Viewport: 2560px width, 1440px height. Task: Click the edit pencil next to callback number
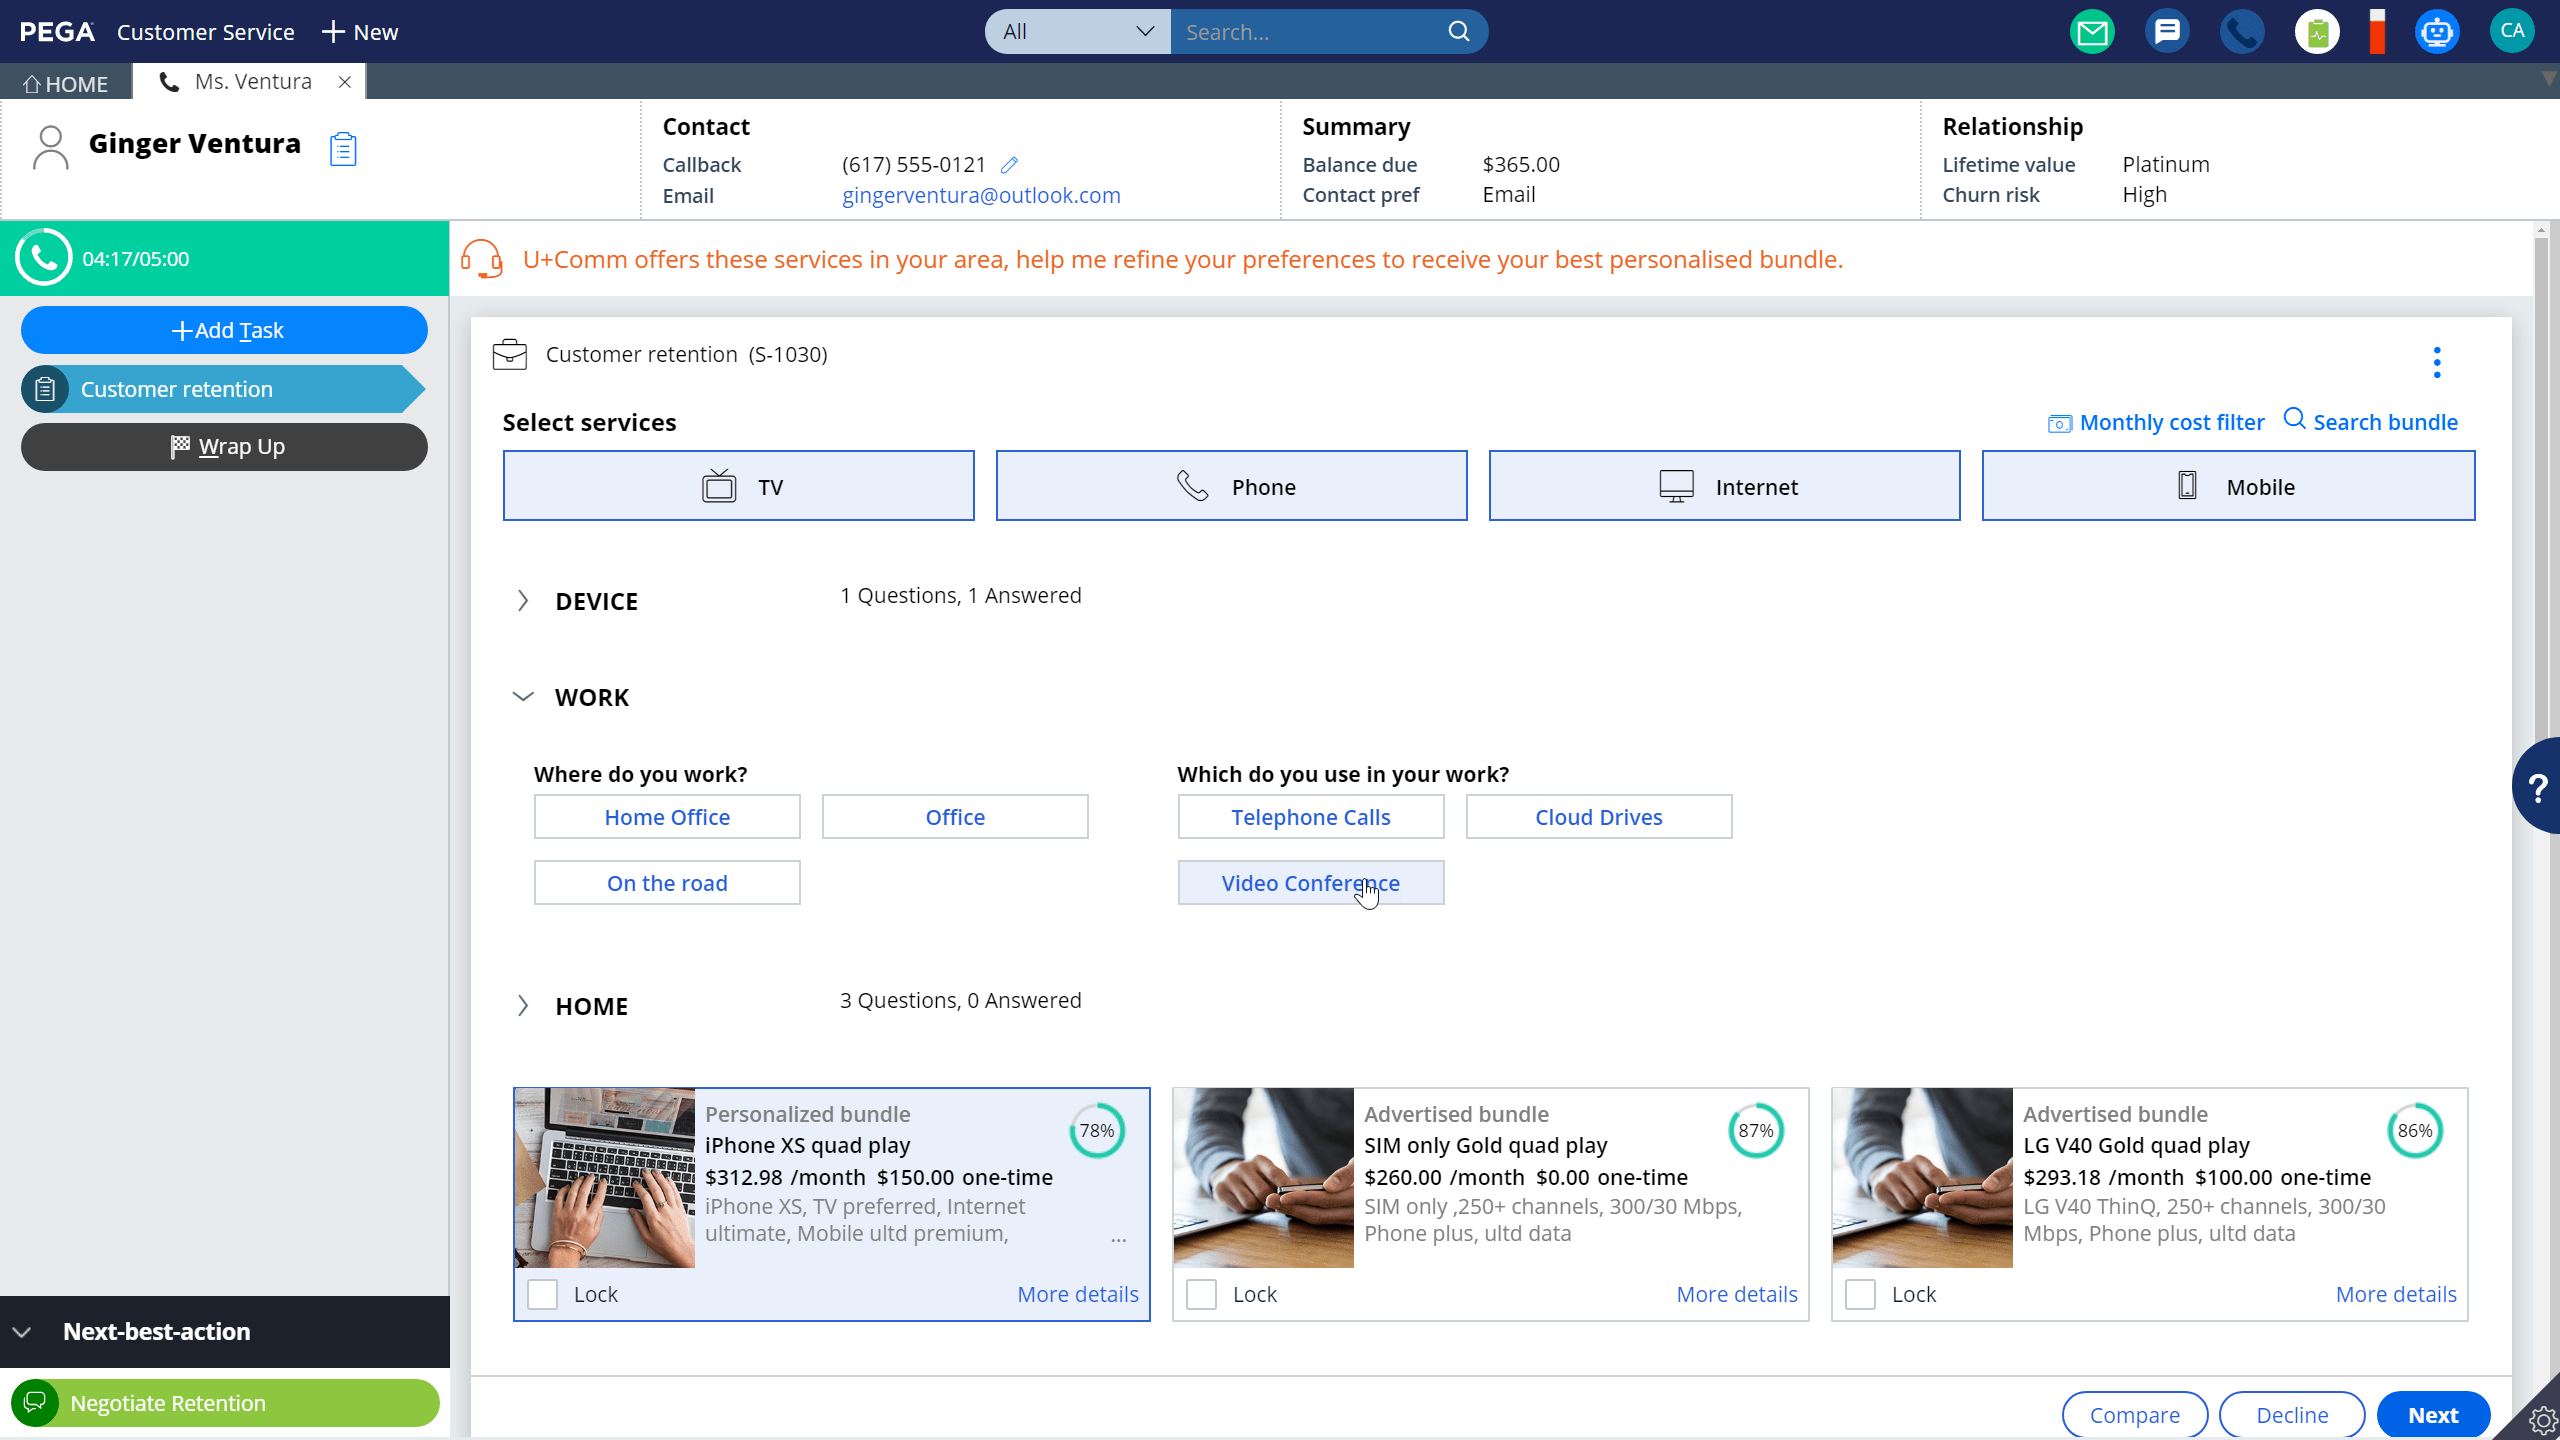[x=1009, y=165]
